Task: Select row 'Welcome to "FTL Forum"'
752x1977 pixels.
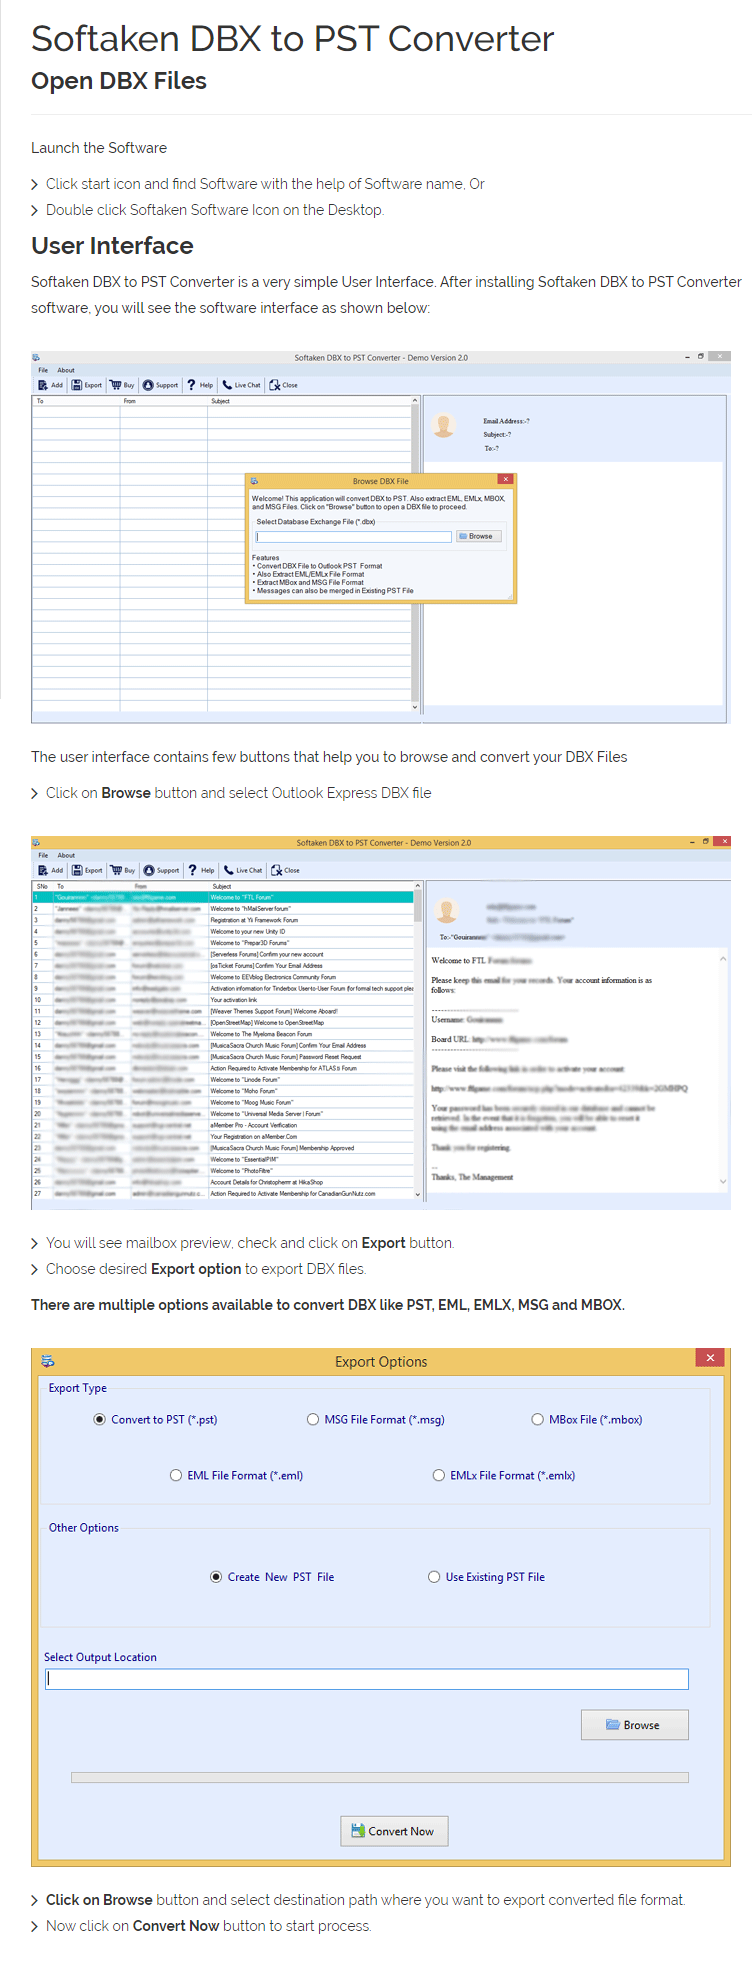Action: tap(223, 897)
